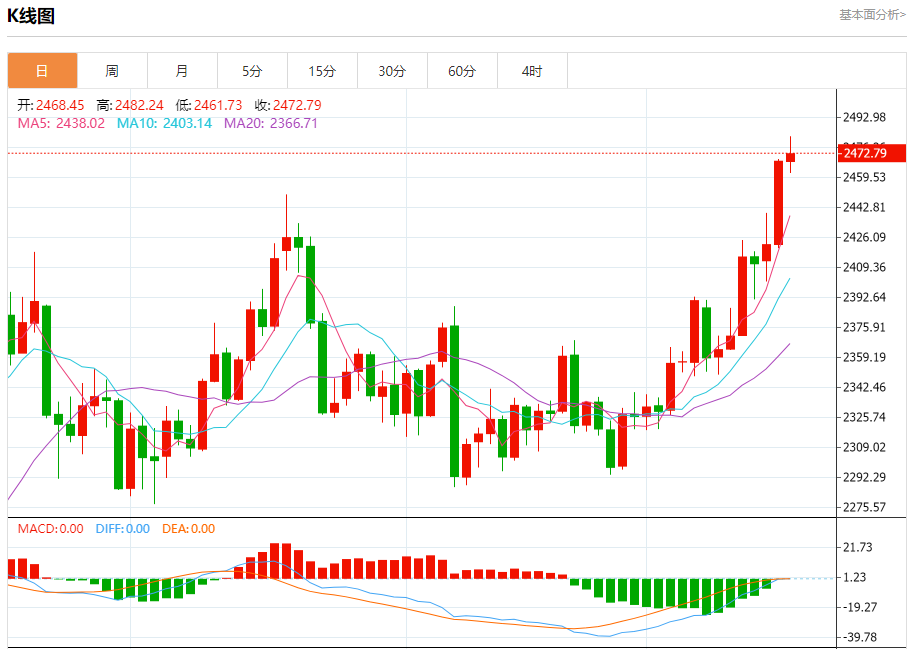Click the 2275.57 price axis label
Viewport: 913px width, 649px height.
click(x=865, y=508)
